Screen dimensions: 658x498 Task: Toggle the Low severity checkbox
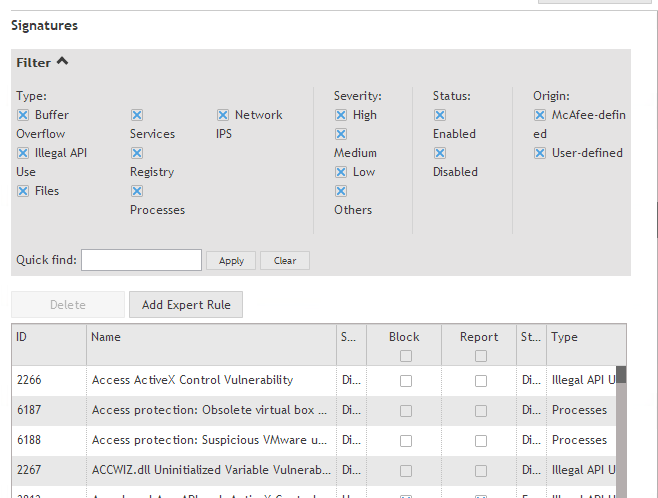[341, 172]
